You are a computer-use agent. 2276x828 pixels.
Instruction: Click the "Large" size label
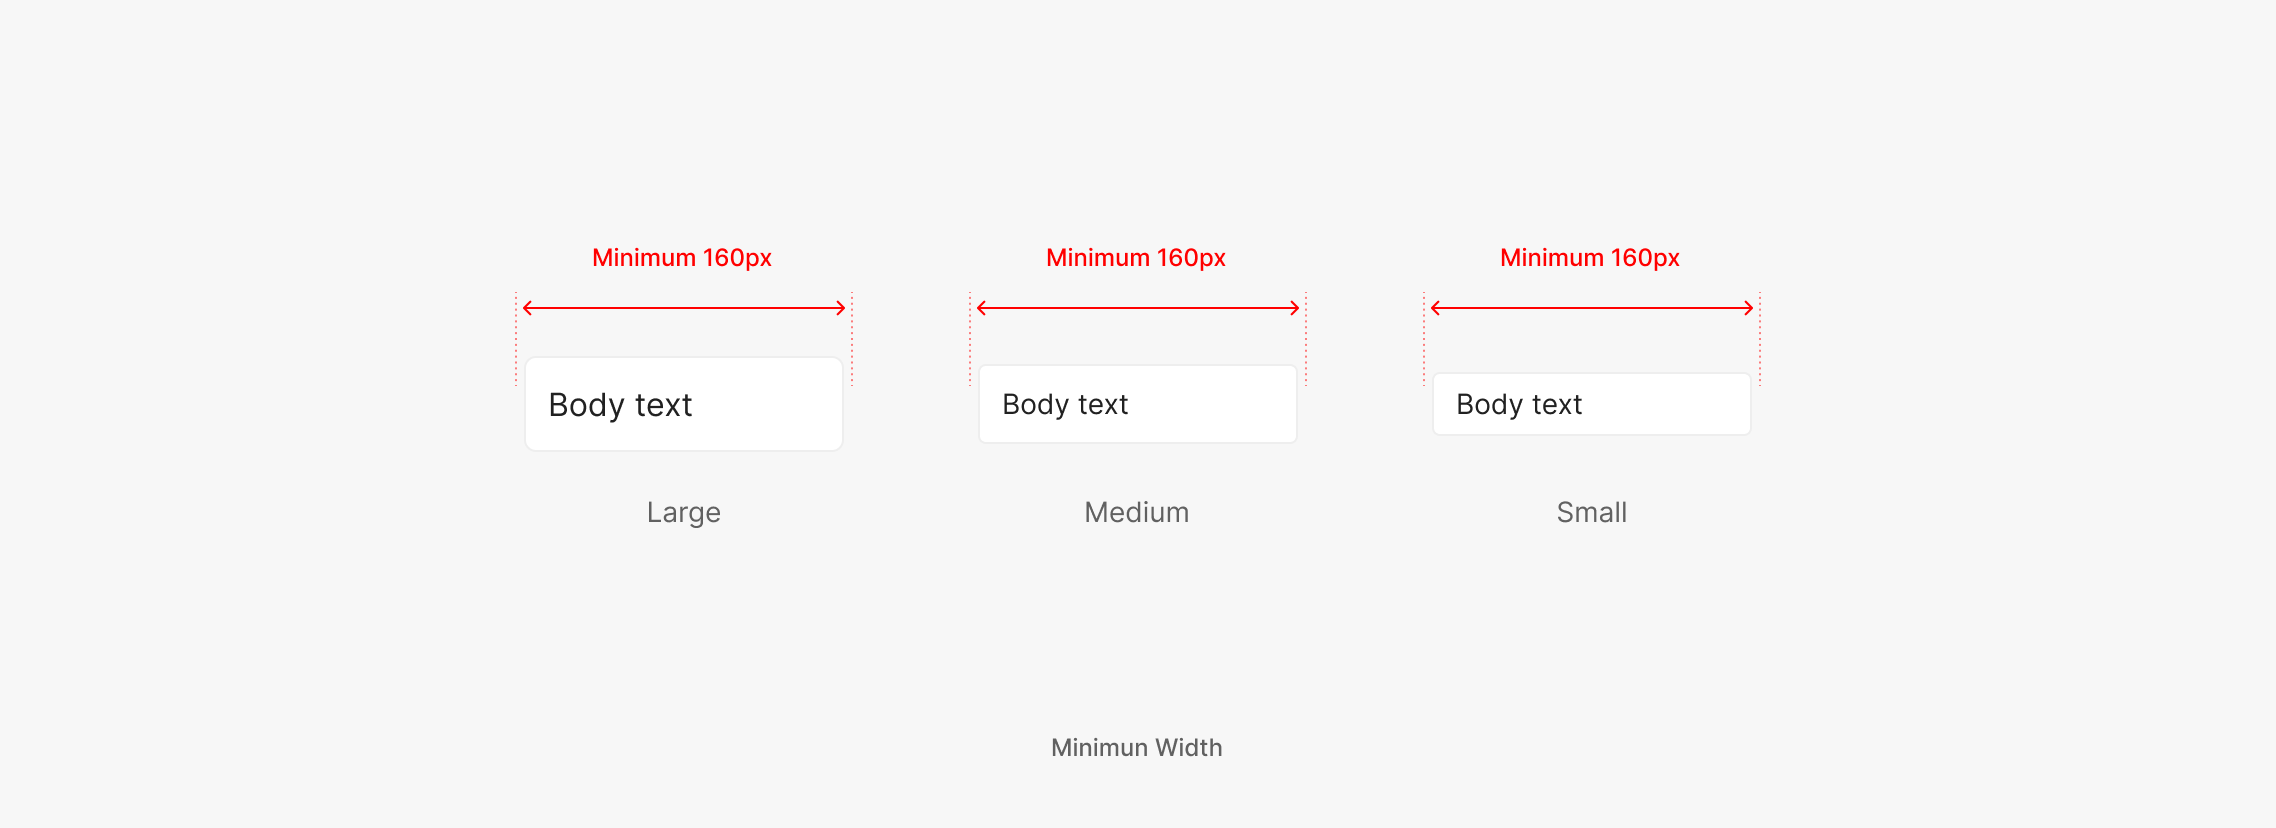pyautogui.click(x=684, y=512)
